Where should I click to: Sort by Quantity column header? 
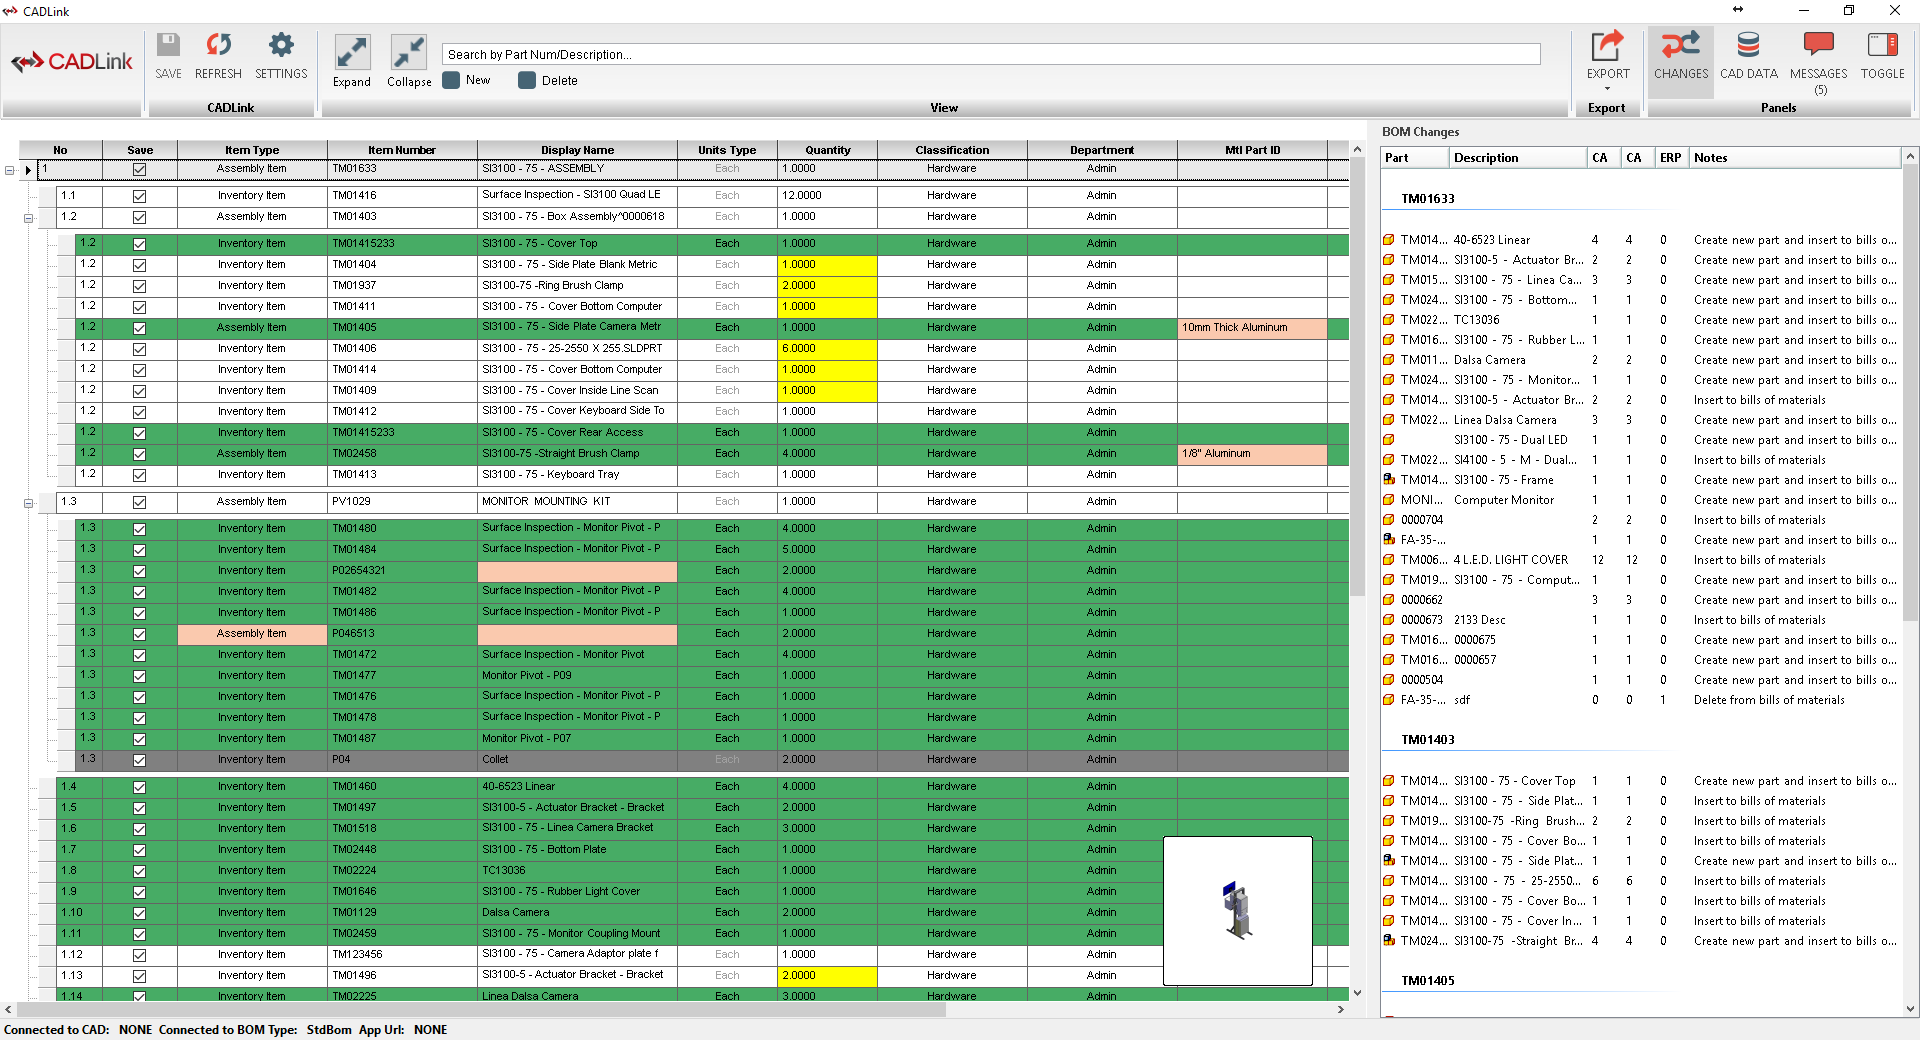(x=828, y=150)
